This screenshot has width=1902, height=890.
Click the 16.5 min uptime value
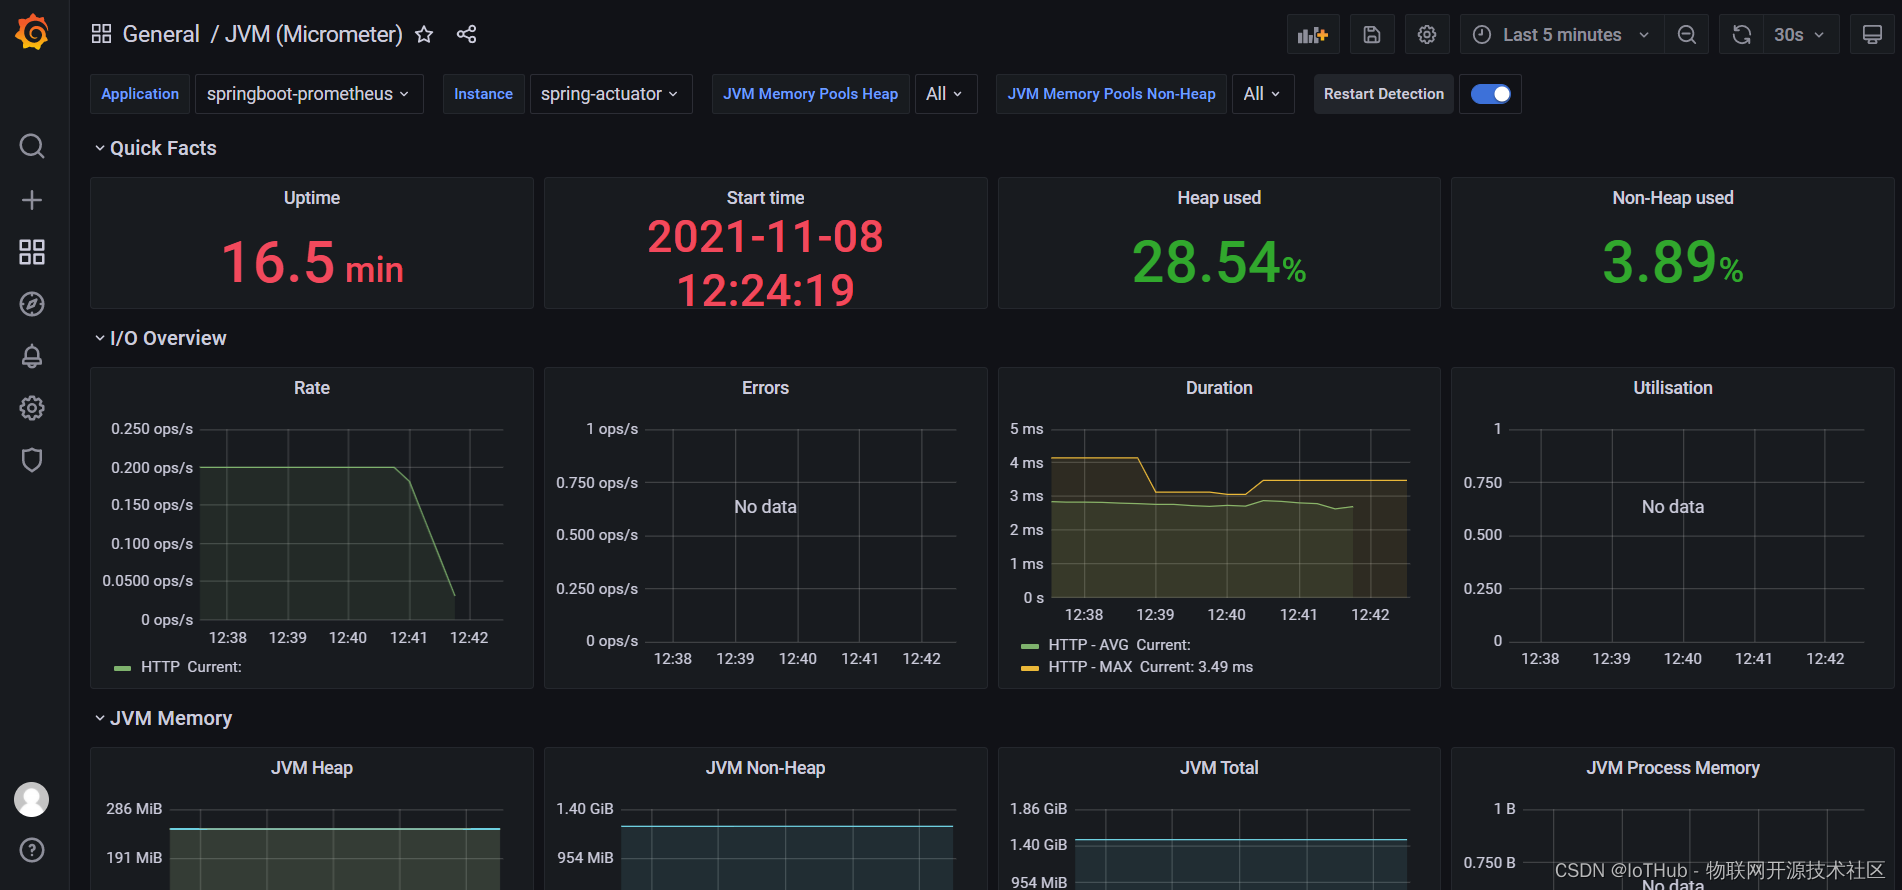(x=312, y=263)
